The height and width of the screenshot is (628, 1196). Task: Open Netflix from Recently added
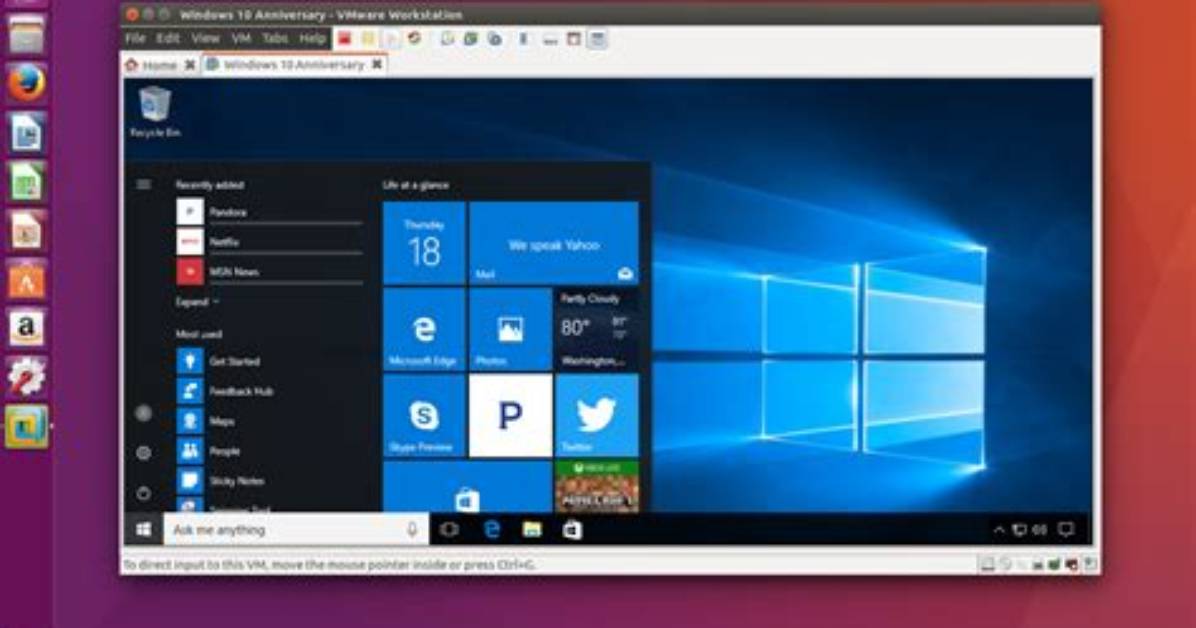269,242
